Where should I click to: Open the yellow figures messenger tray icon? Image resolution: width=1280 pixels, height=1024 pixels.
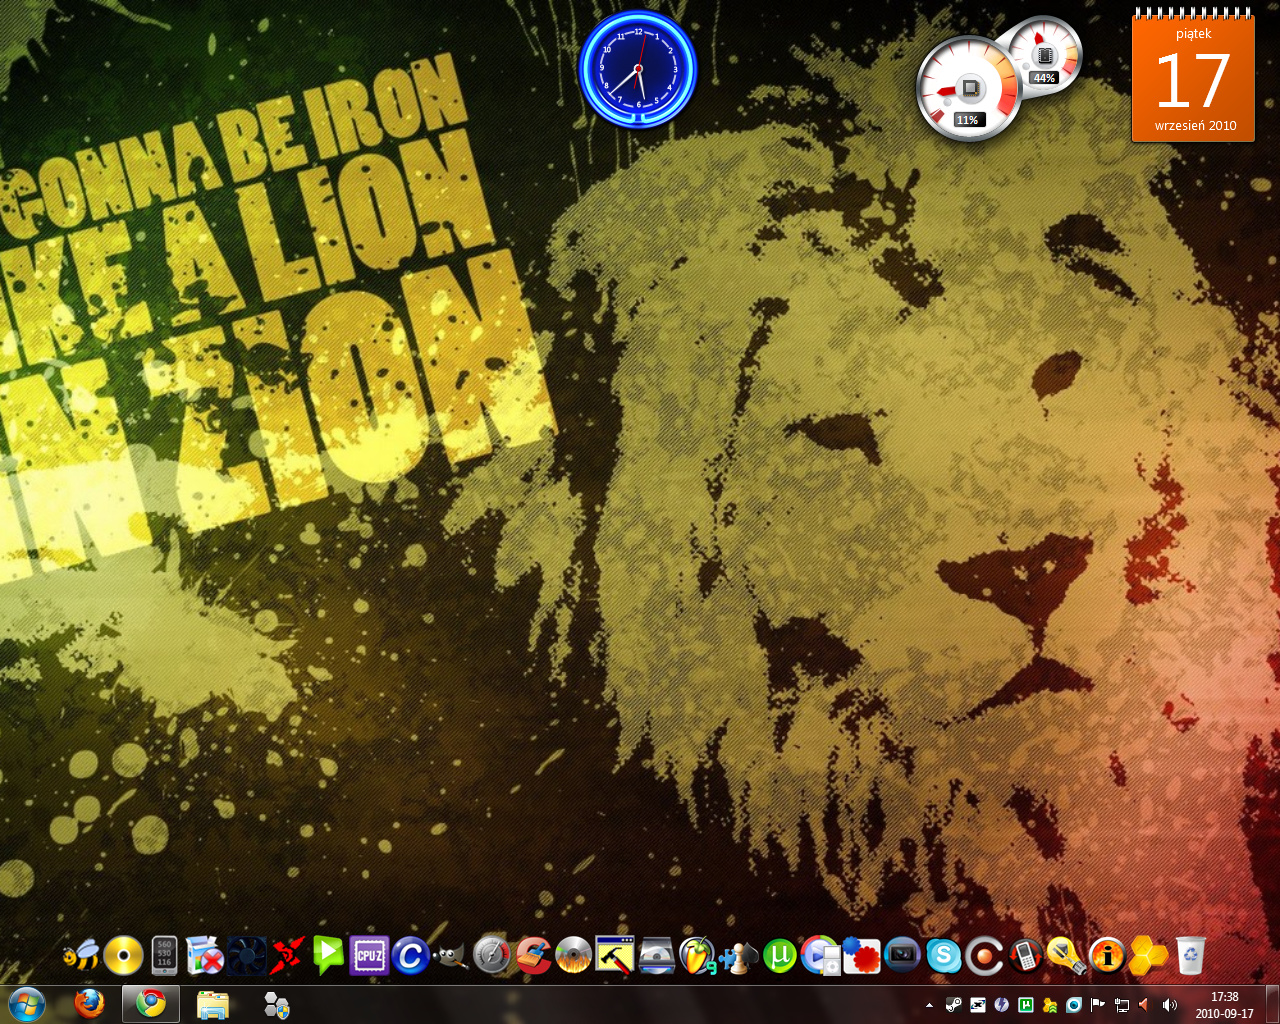[1050, 1005]
